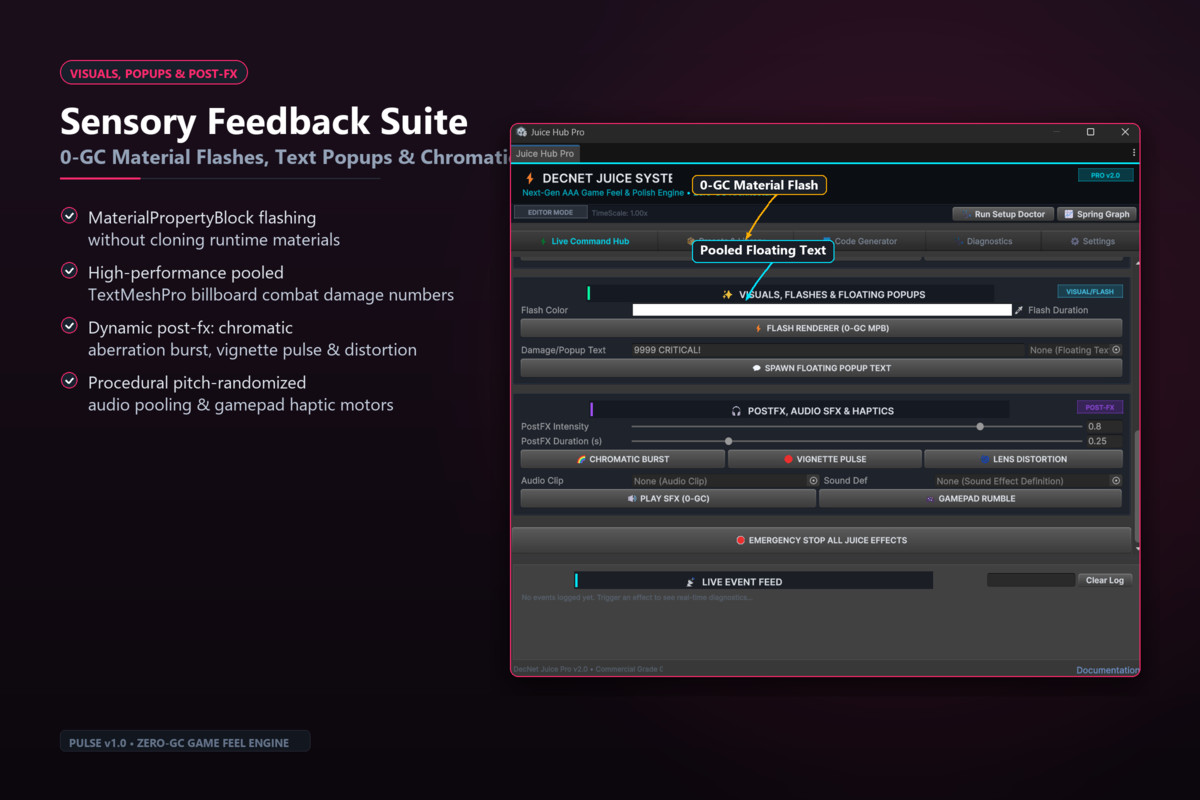1200x800 pixels.
Task: Trigger the VIGNETTE PULSE effect
Action: click(x=825, y=459)
